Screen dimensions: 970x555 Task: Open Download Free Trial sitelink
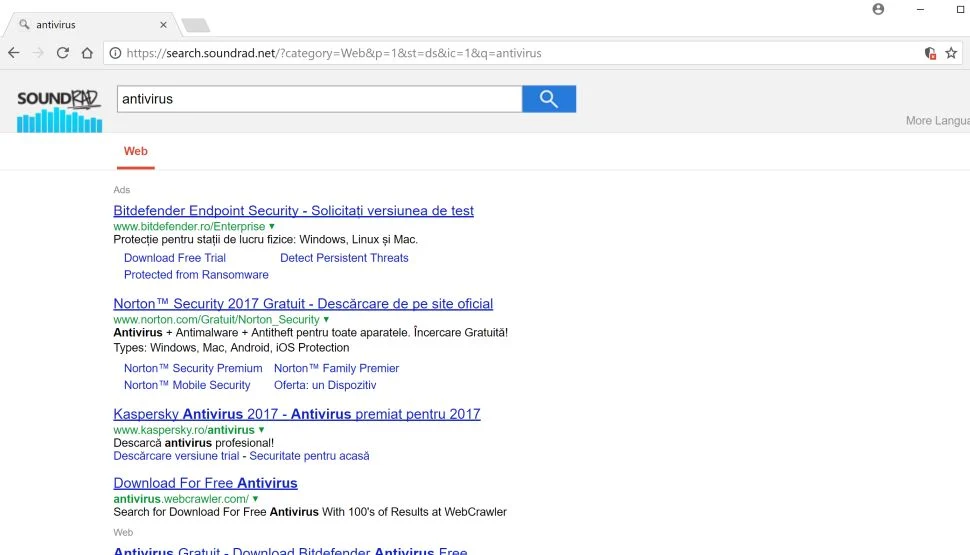[175, 258]
